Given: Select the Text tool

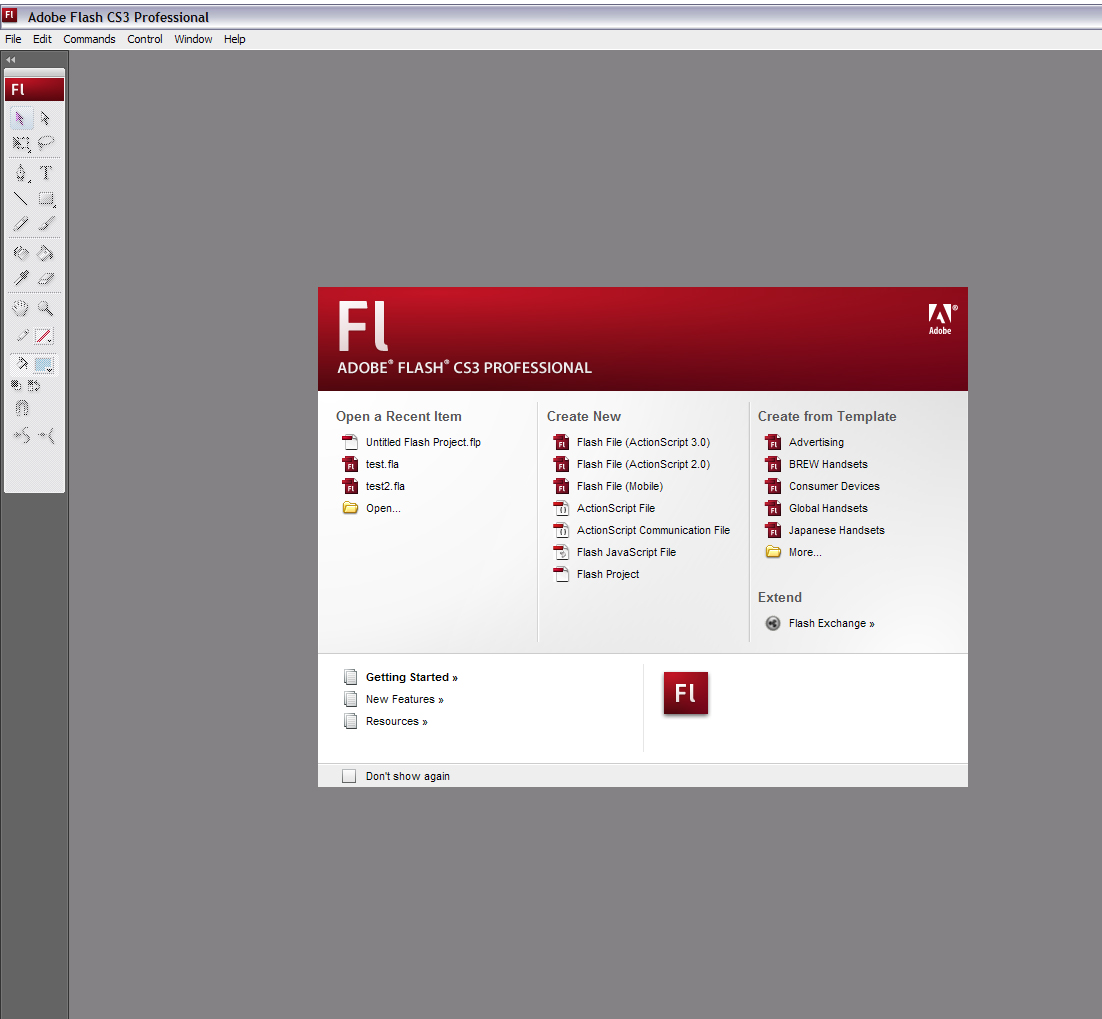Looking at the screenshot, I should (x=46, y=173).
